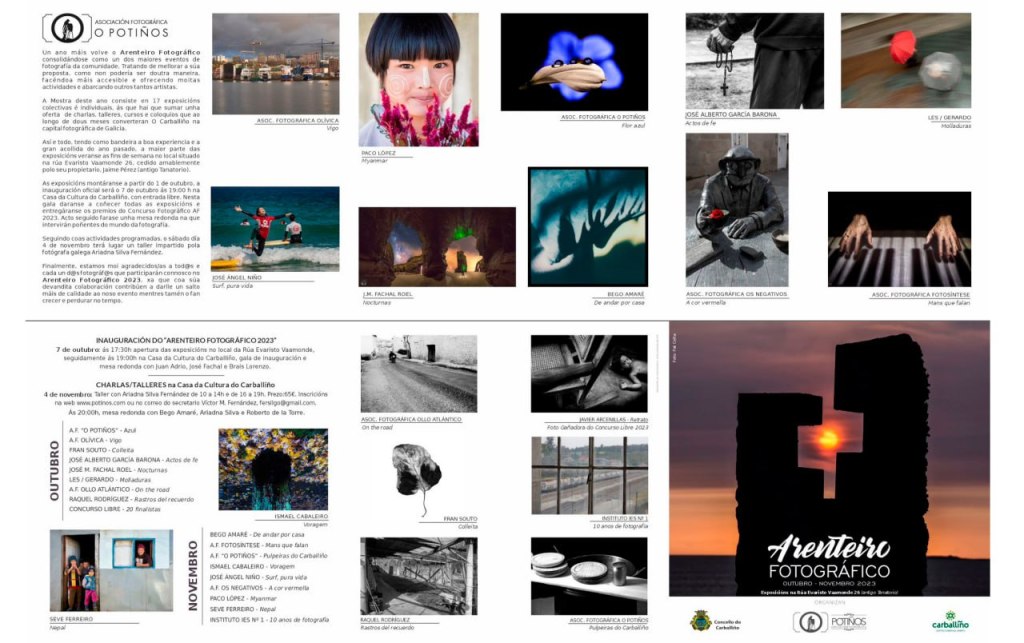Screen dimensions: 1024x643
Task: Select the Actos de fe rosary photo
Action: coord(754,60)
